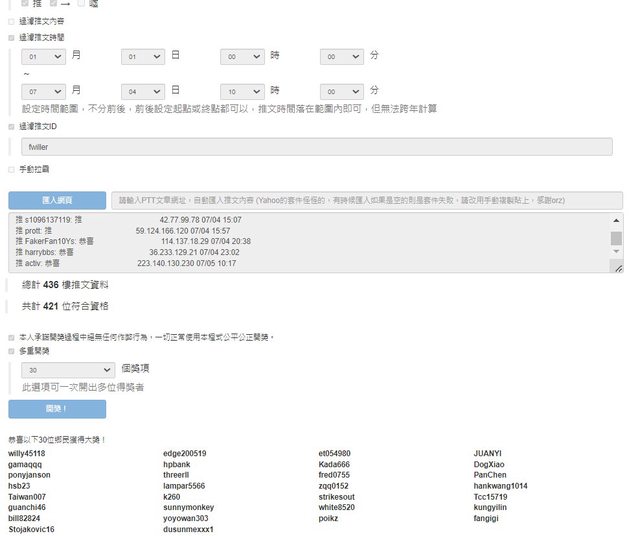Screen dimensions: 640x536
Task: Check the 手動 manual input checkbox
Action: 12,169
